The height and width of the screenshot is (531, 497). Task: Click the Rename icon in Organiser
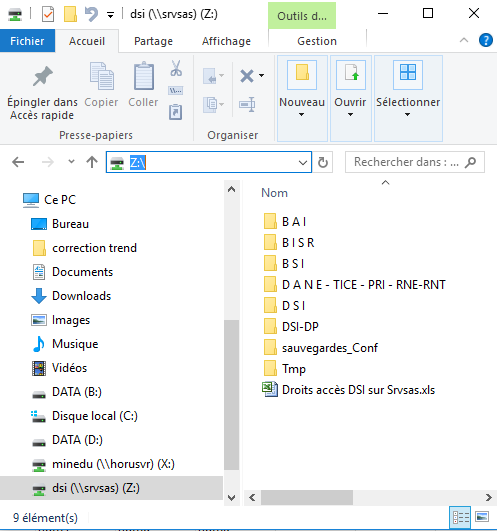[x=247, y=104]
